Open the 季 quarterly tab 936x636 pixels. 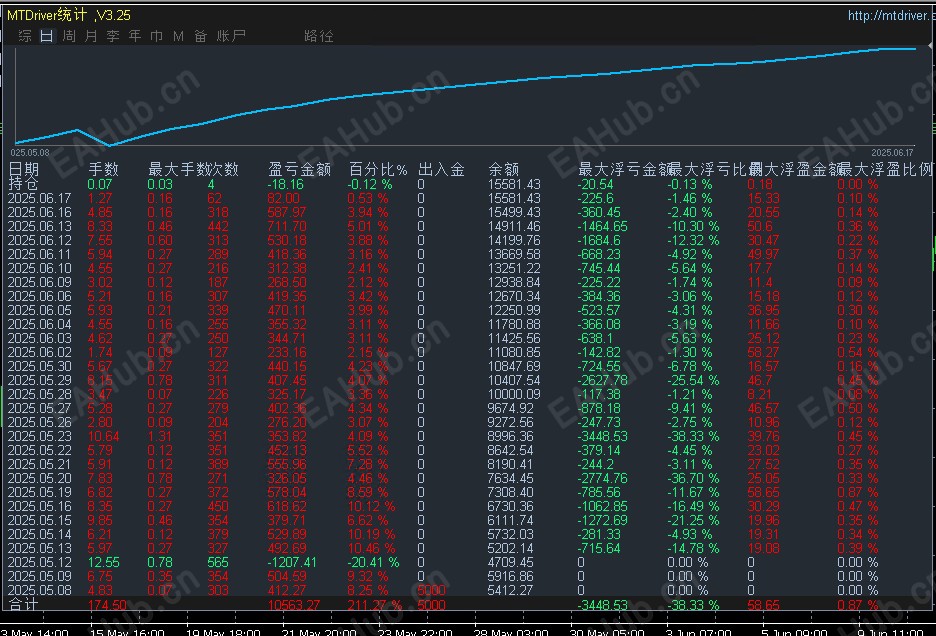pyautogui.click(x=113, y=36)
